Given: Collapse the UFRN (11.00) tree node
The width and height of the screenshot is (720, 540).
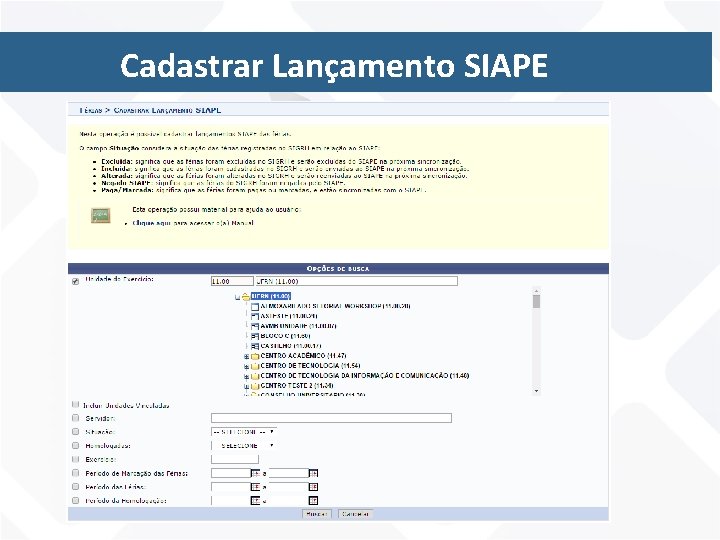Looking at the screenshot, I should point(237,297).
